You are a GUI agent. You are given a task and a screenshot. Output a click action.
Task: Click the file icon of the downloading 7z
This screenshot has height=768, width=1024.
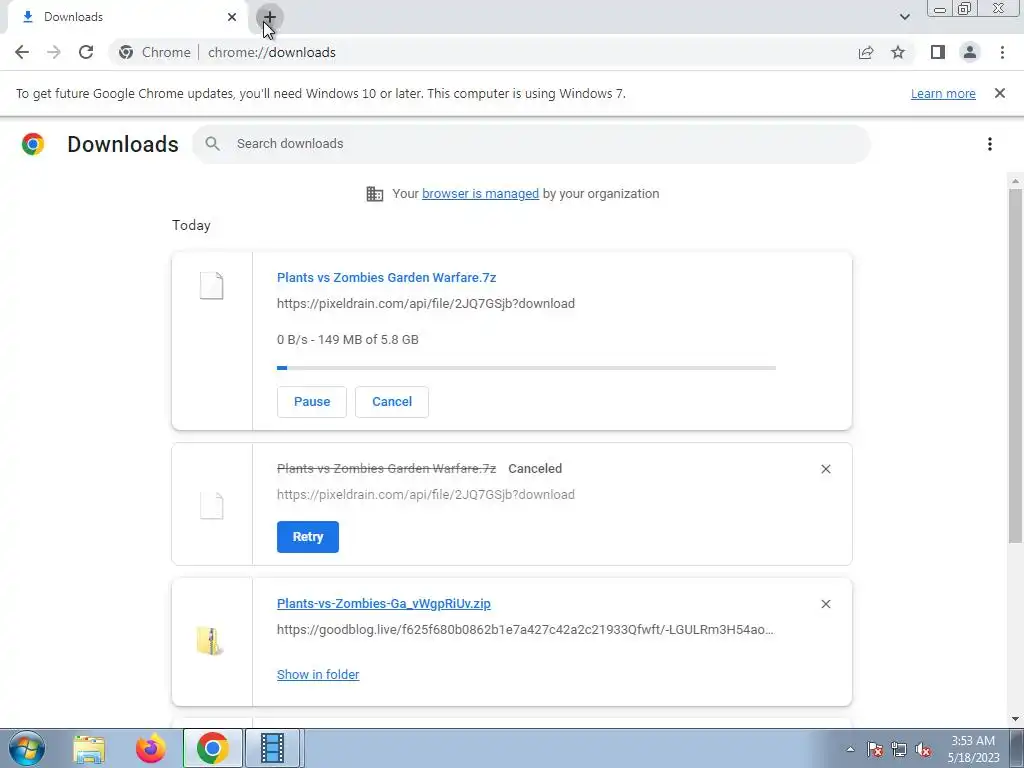click(x=212, y=286)
